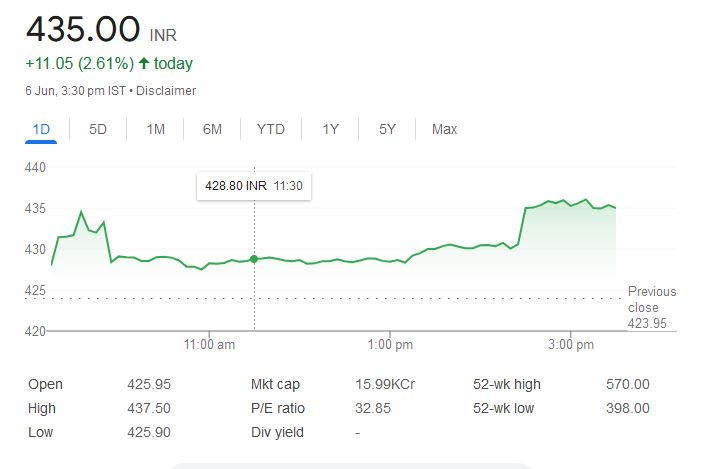Switch to the 5D chart tab
Screen dimensions: 713x469
click(98, 129)
